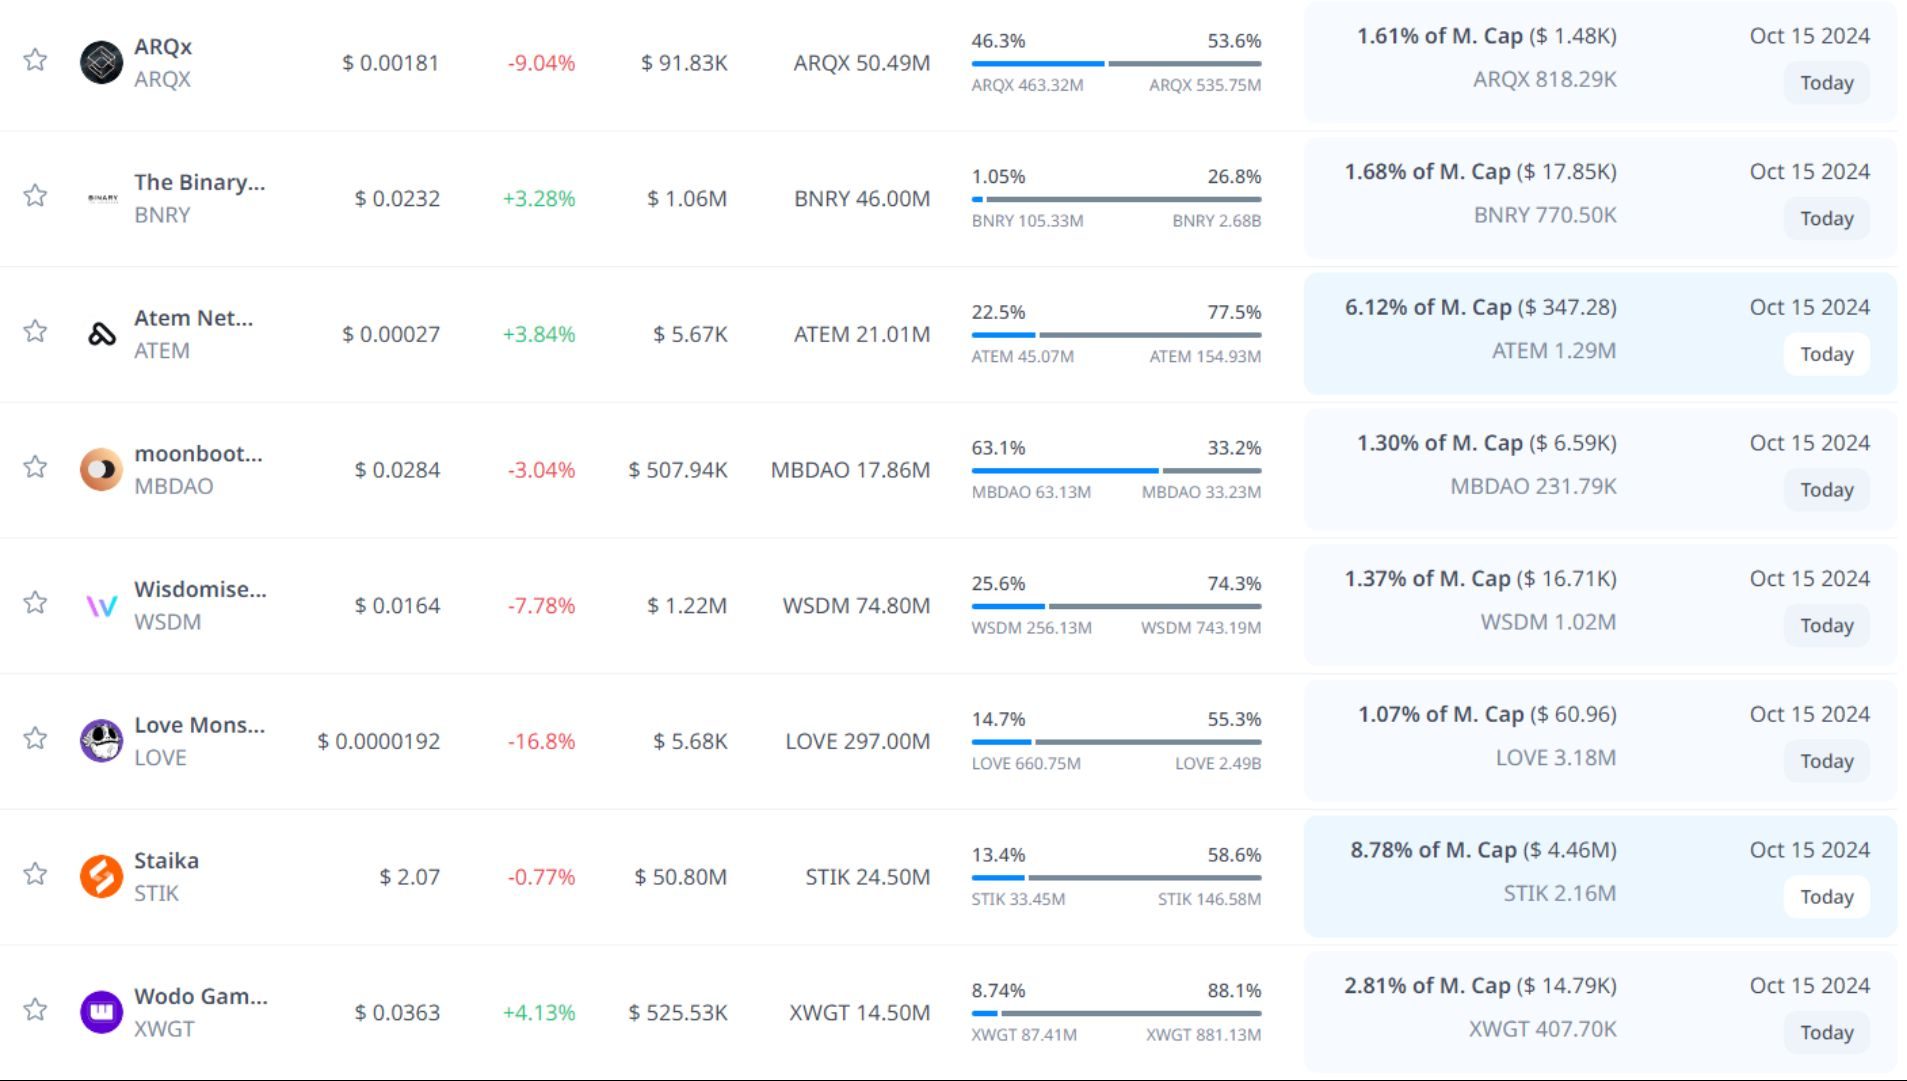Click the moonboots MBDAO coin logo
This screenshot has height=1081, width=1907.
pyautogui.click(x=101, y=469)
